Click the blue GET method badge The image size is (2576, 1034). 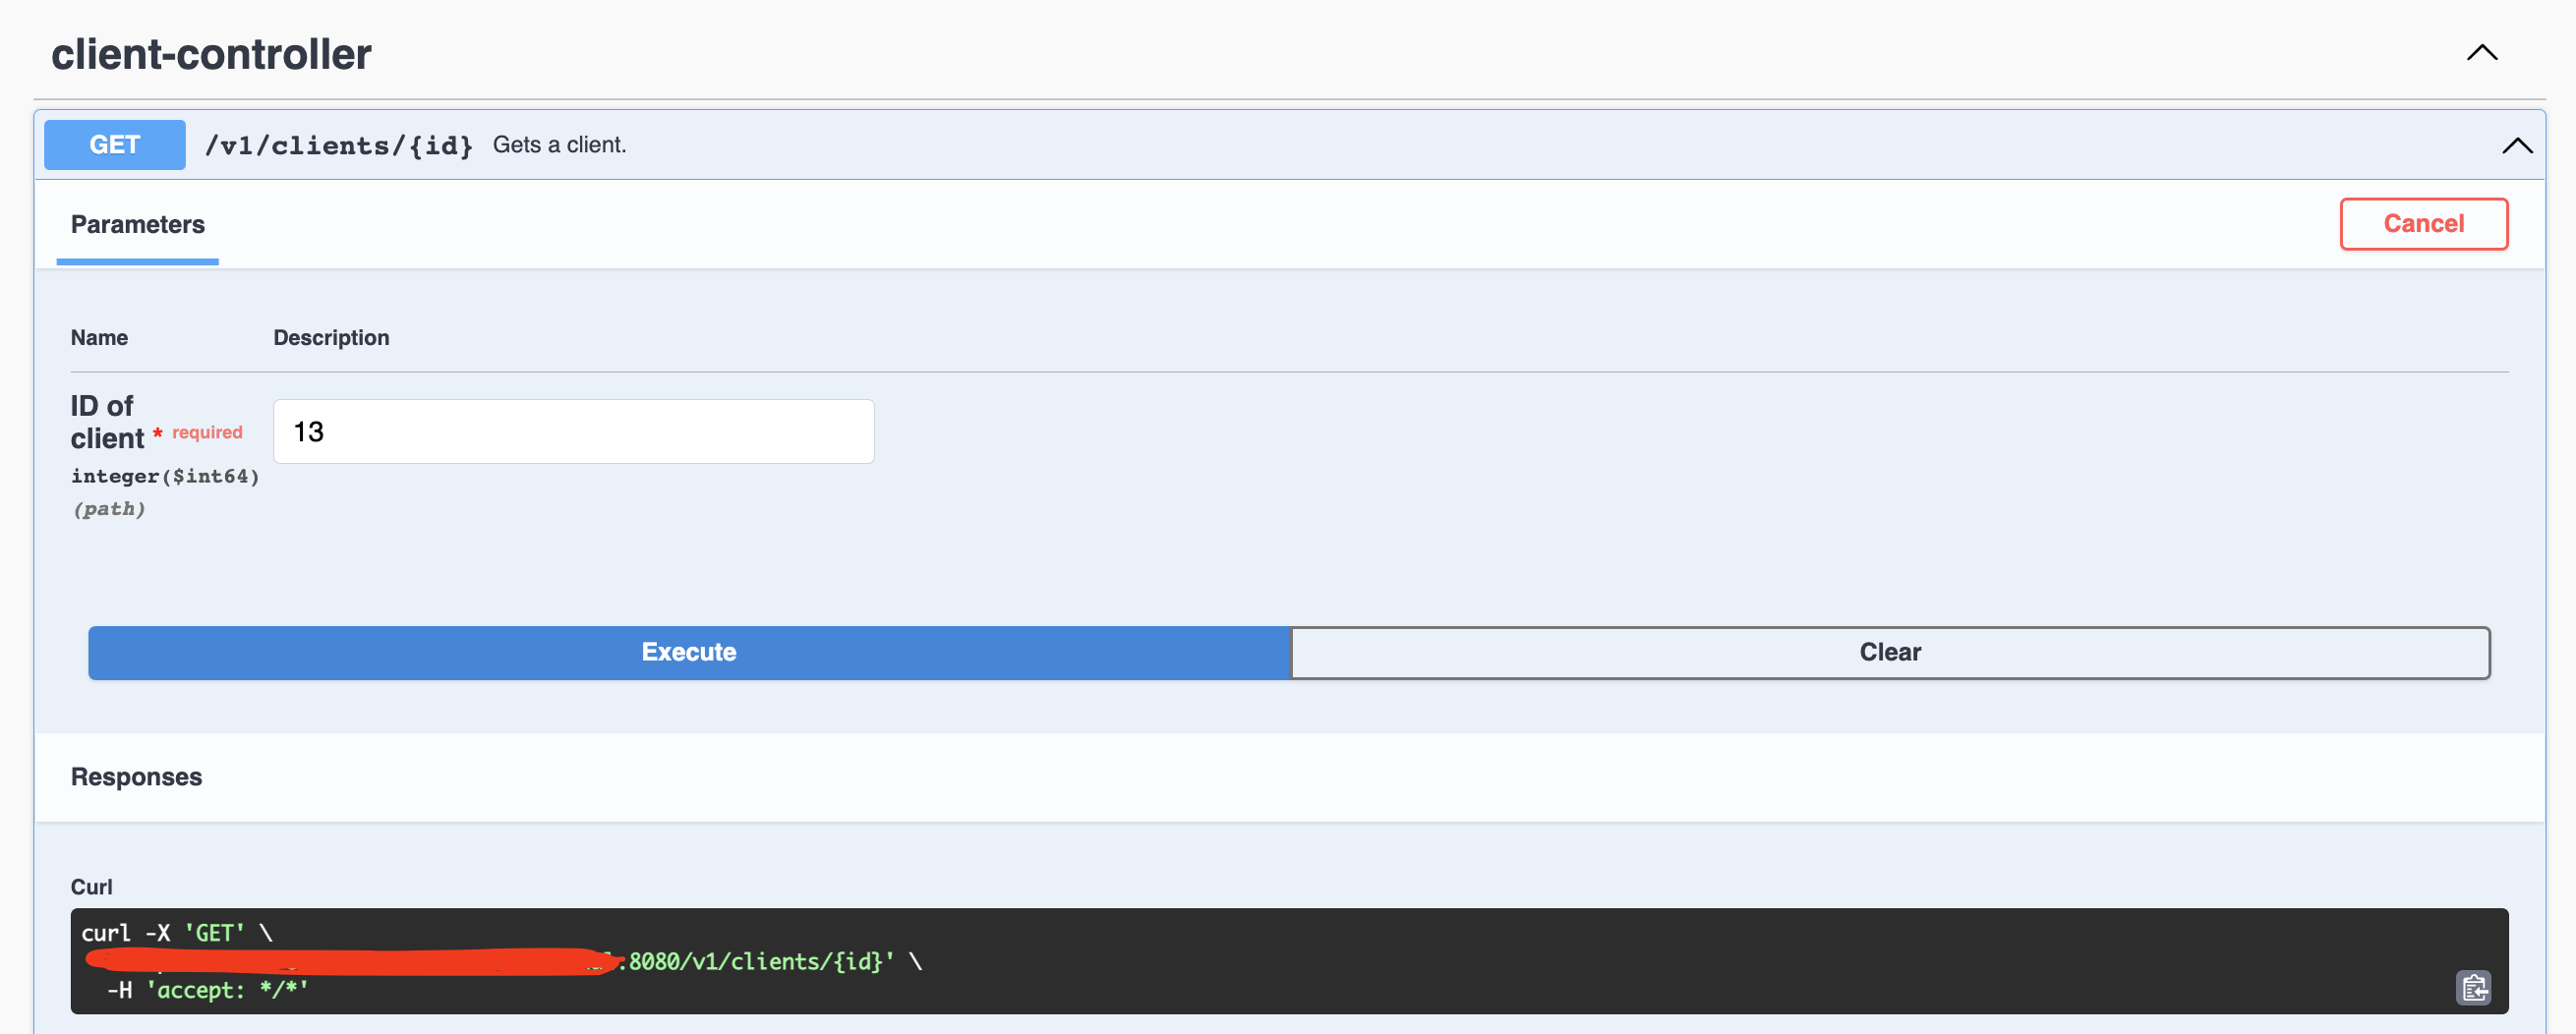click(114, 145)
